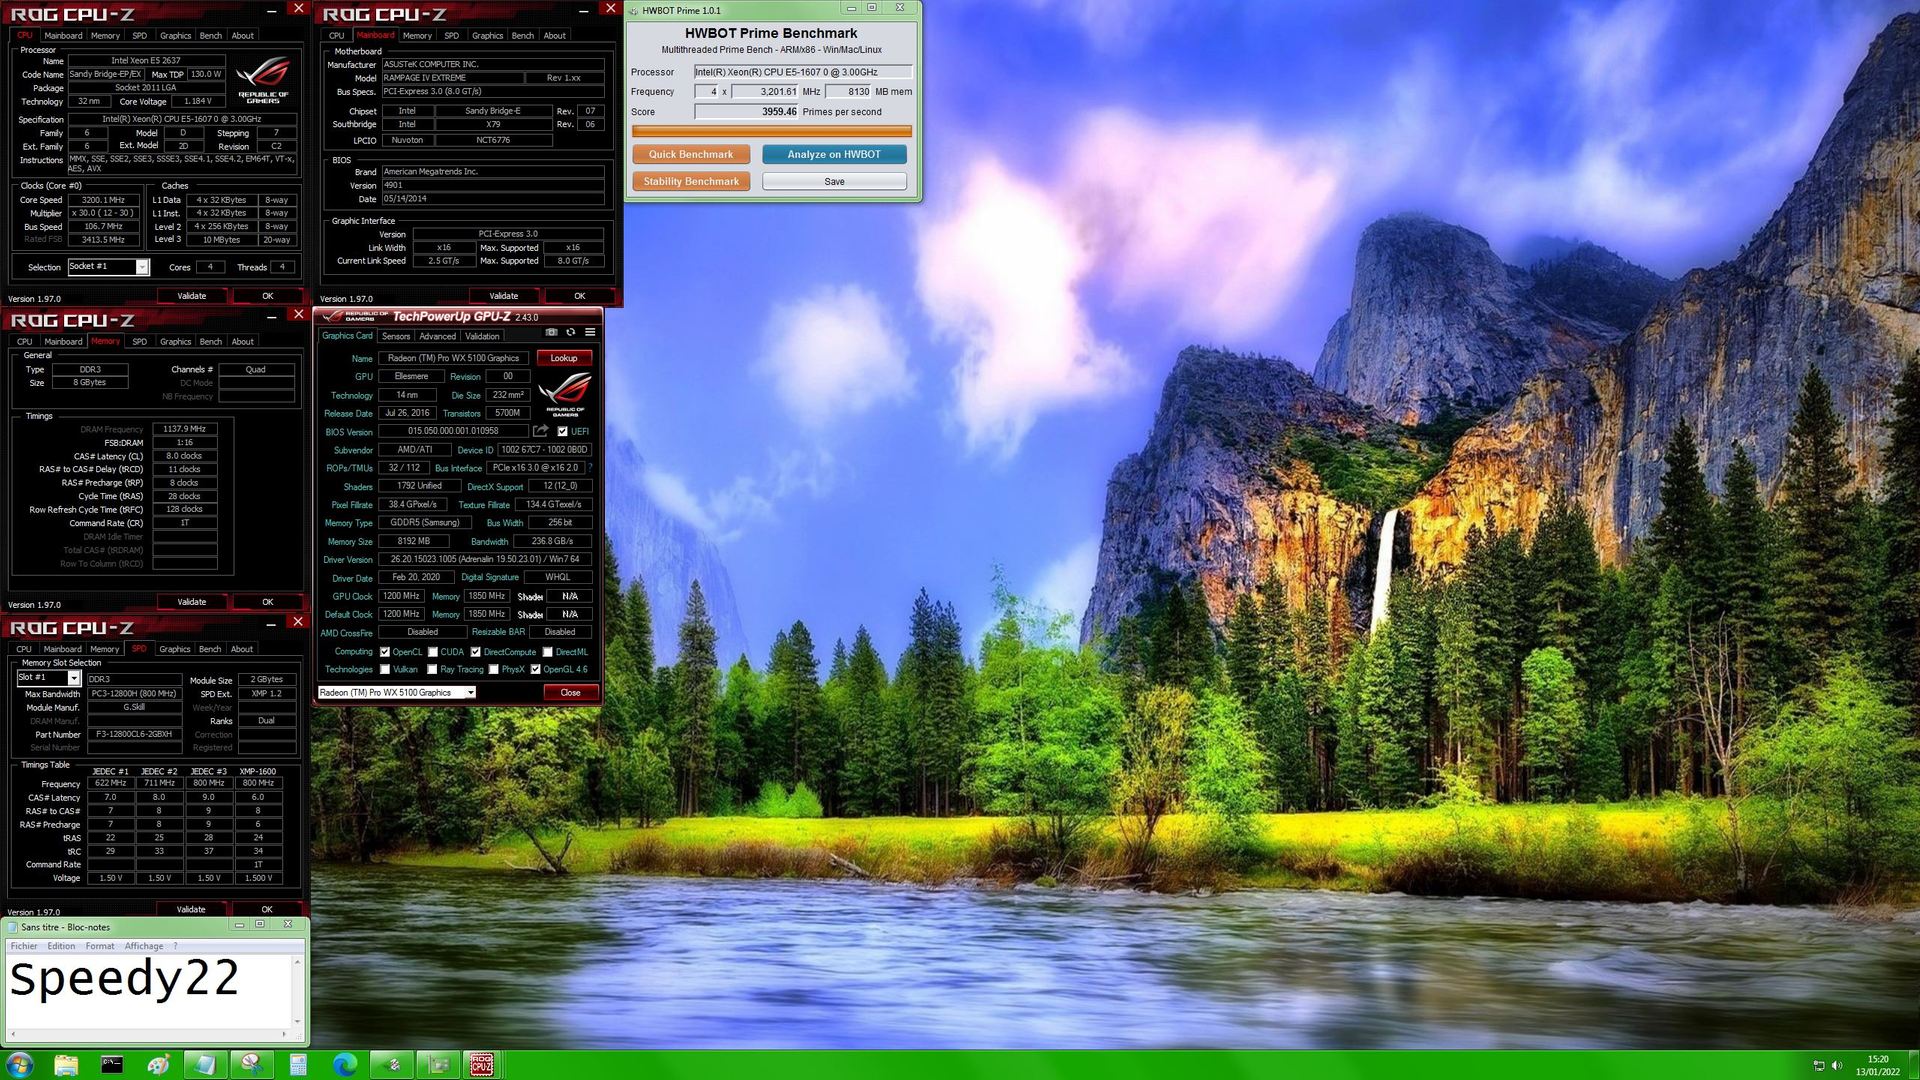Click OK in the CPU-Z Mainboard window
This screenshot has height=1080, width=1920.
pyautogui.click(x=580, y=296)
